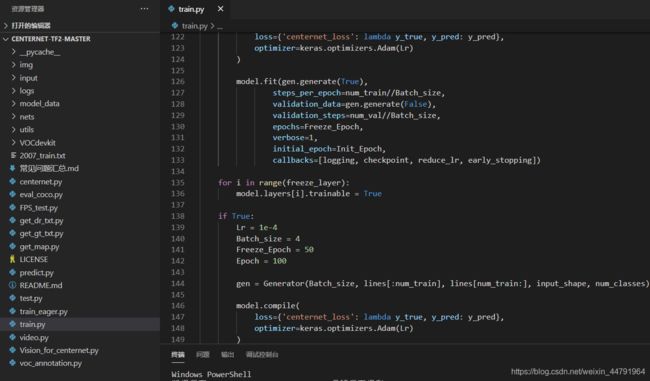This screenshot has height=381, width=650.
Task: Click the text file icon beside 2007_train.txt
Action: (13, 155)
